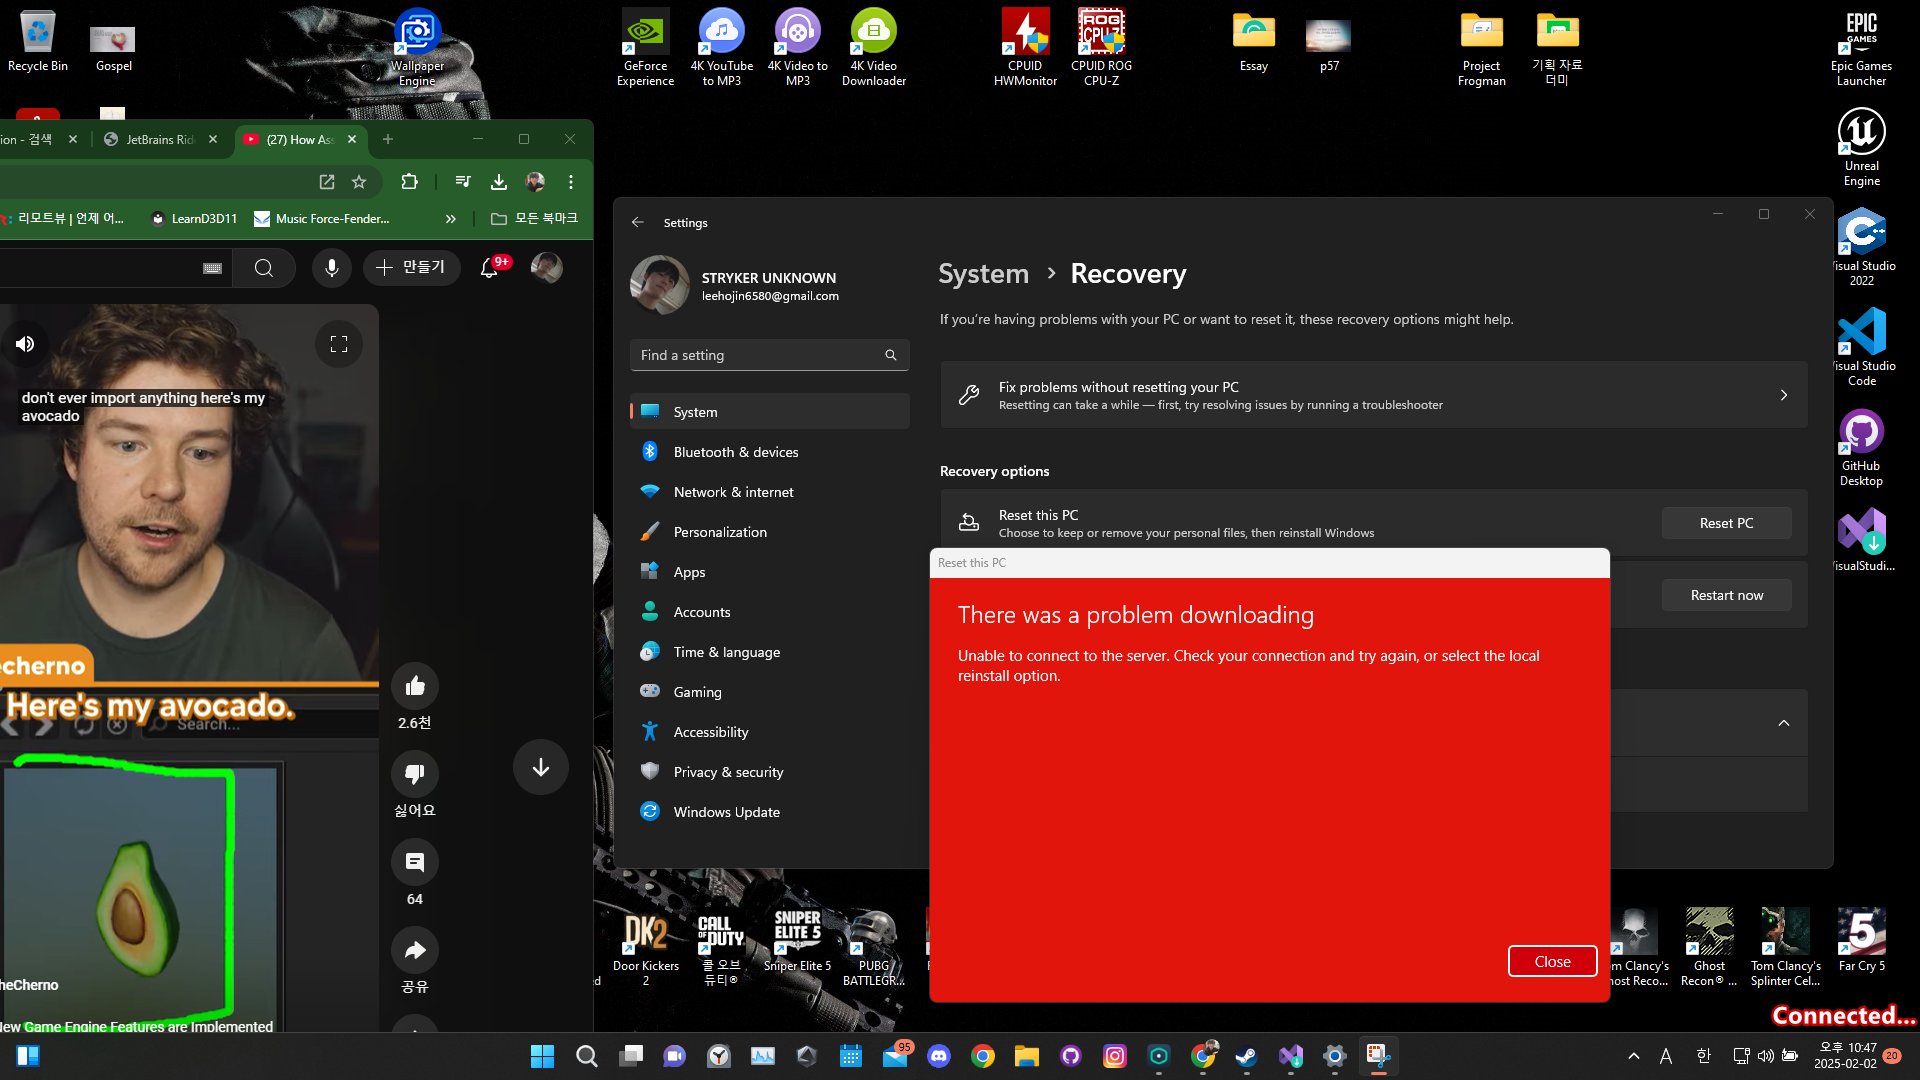This screenshot has height=1080, width=1920.
Task: Bookmark this page with star icon
Action: 359,182
